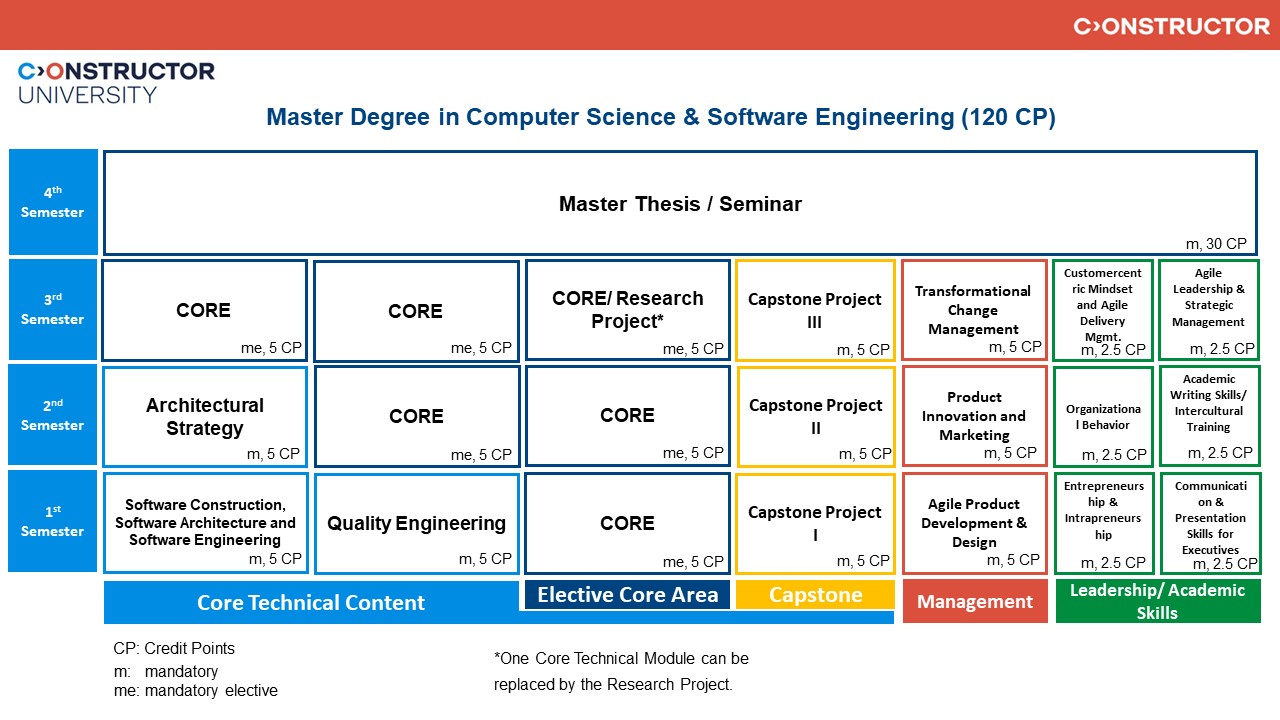Click 'm, 2.5 CP' under Agile Leadership box

pyautogui.click(x=1222, y=349)
